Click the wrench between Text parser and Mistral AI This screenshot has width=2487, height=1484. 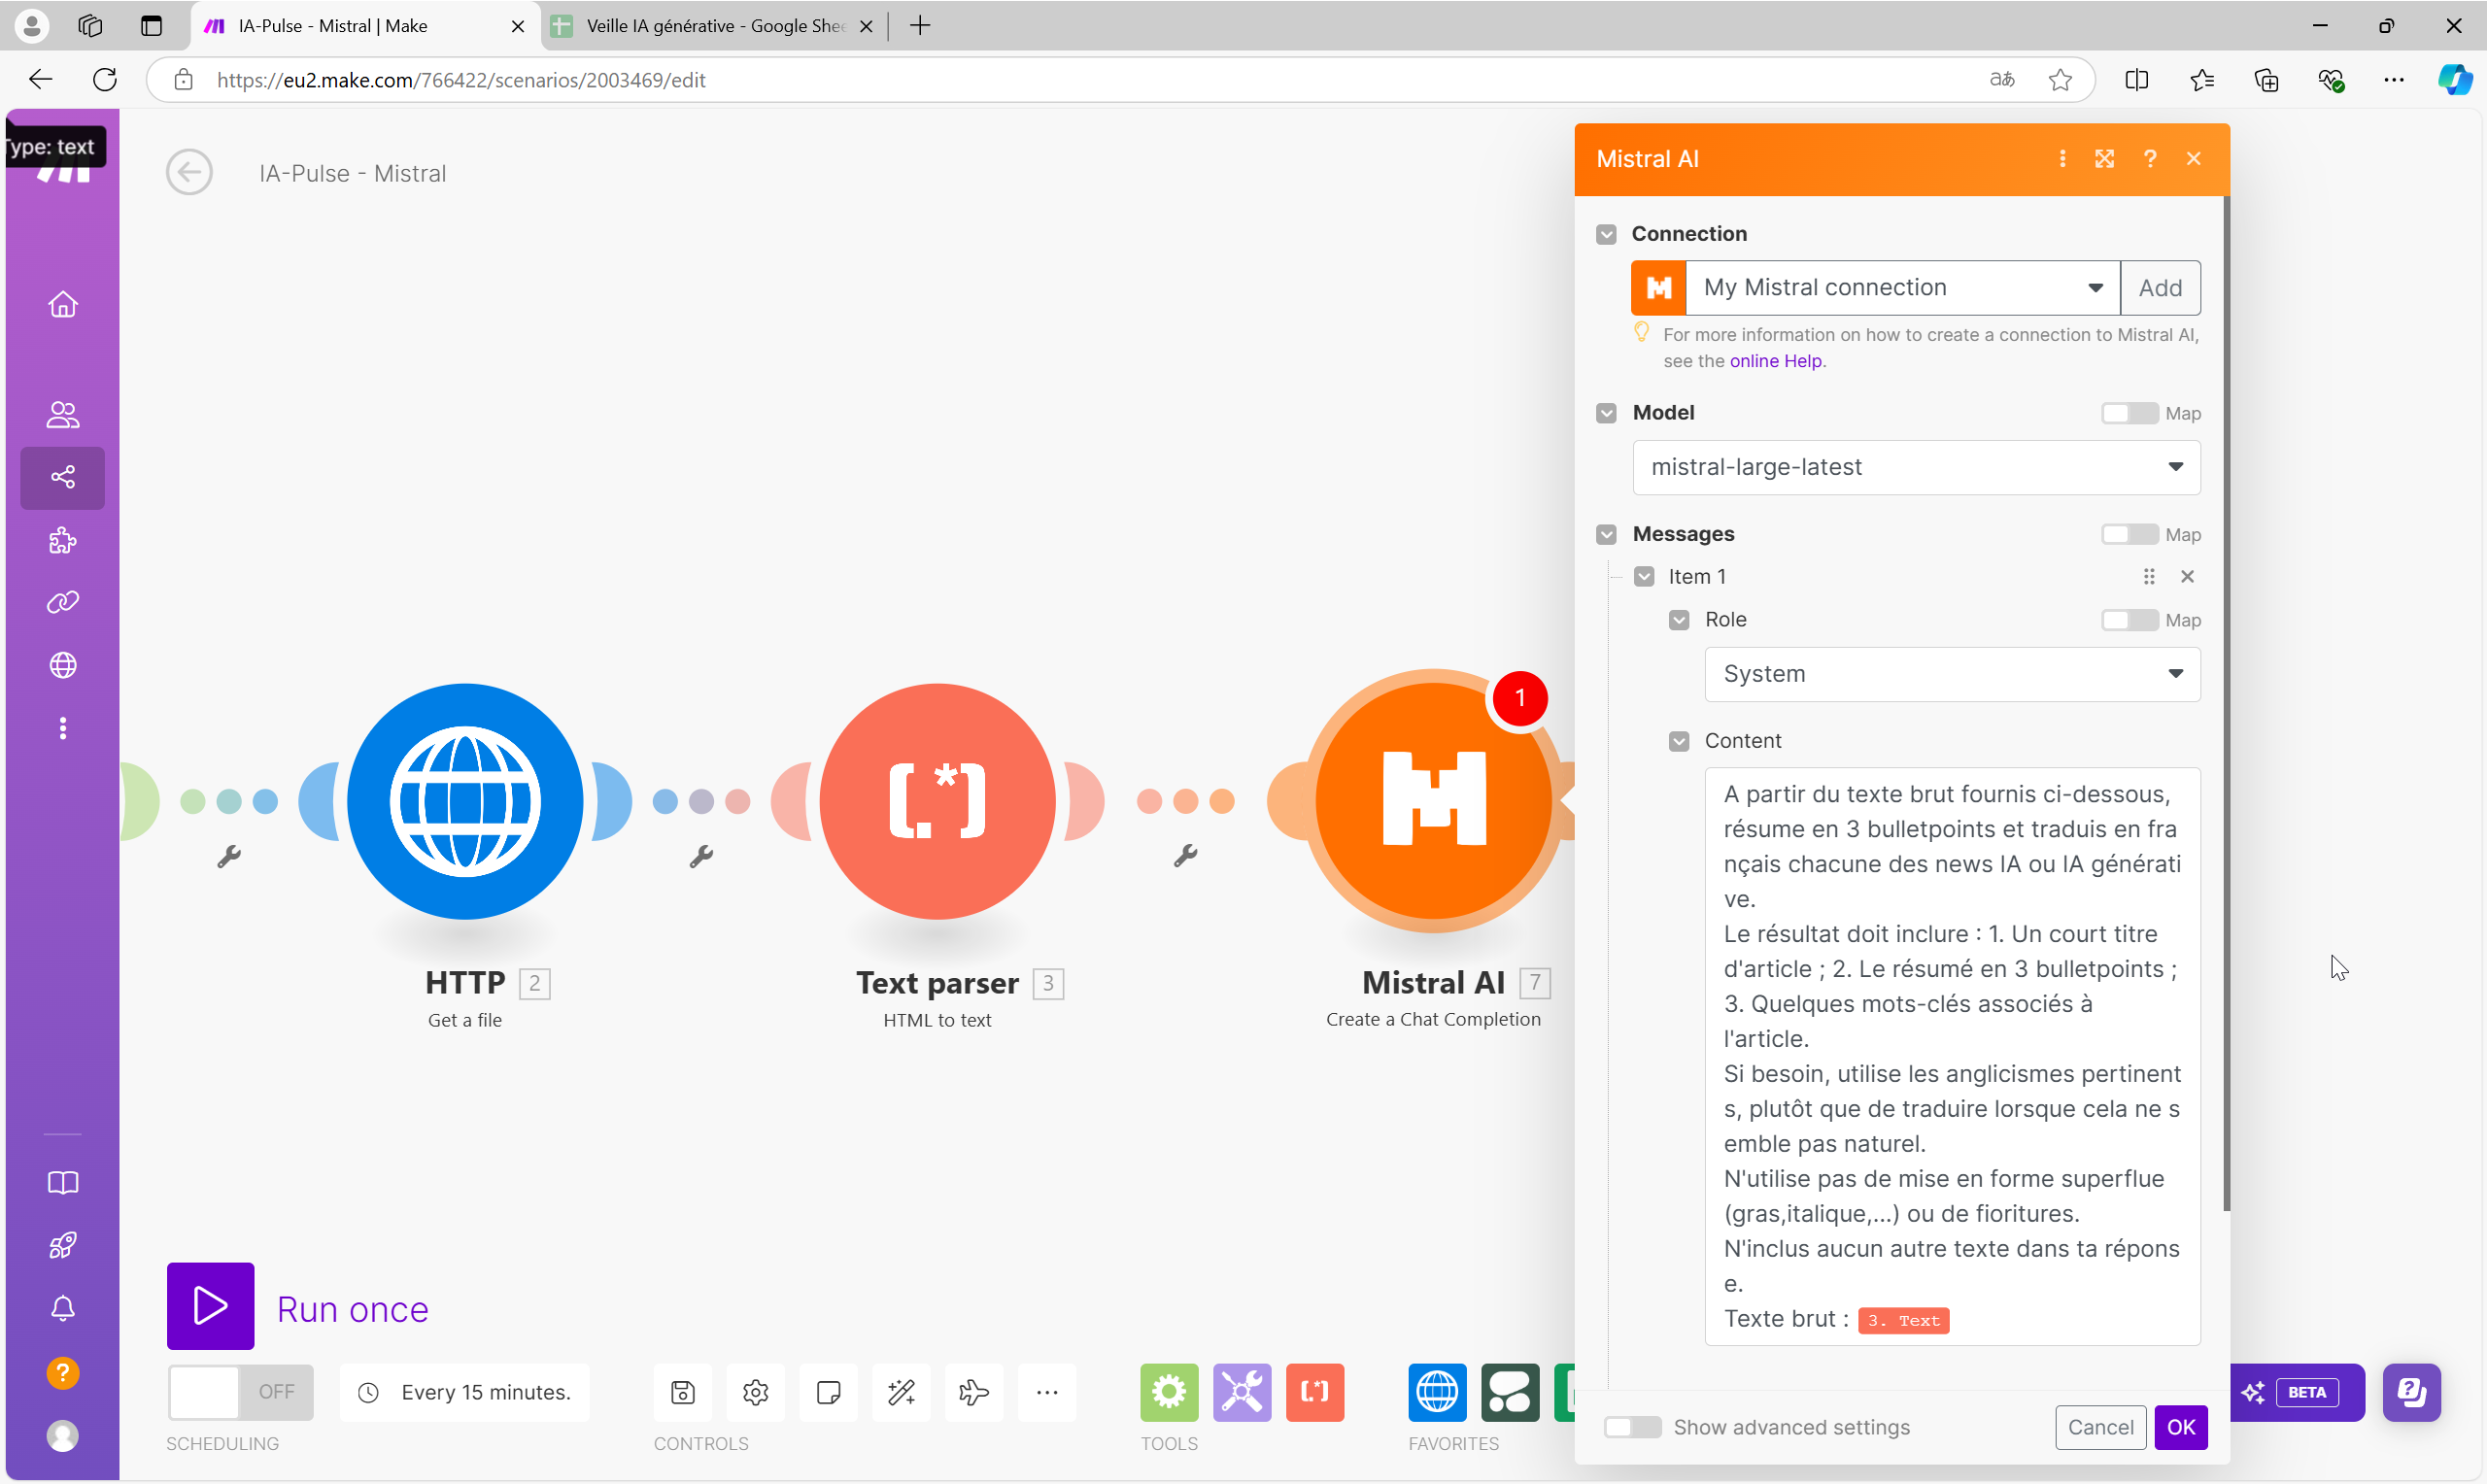tap(1185, 855)
